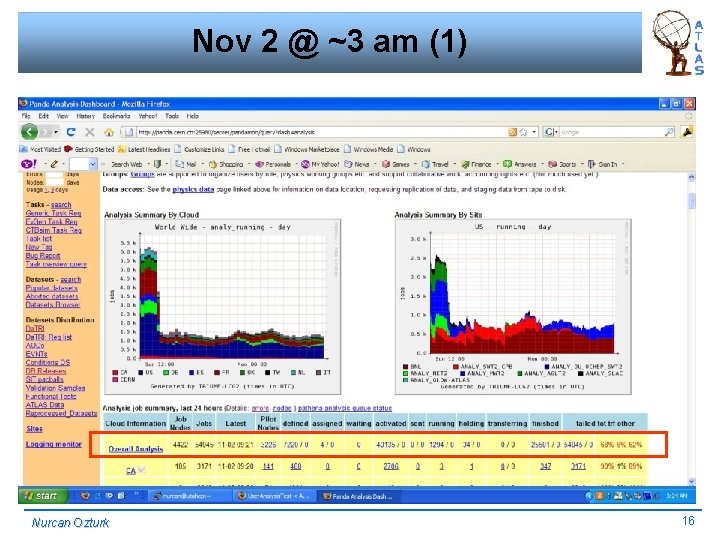Screen dimensions: 720x540
Task: Click the Analysis Summary By Cloud chart
Action: point(222,306)
